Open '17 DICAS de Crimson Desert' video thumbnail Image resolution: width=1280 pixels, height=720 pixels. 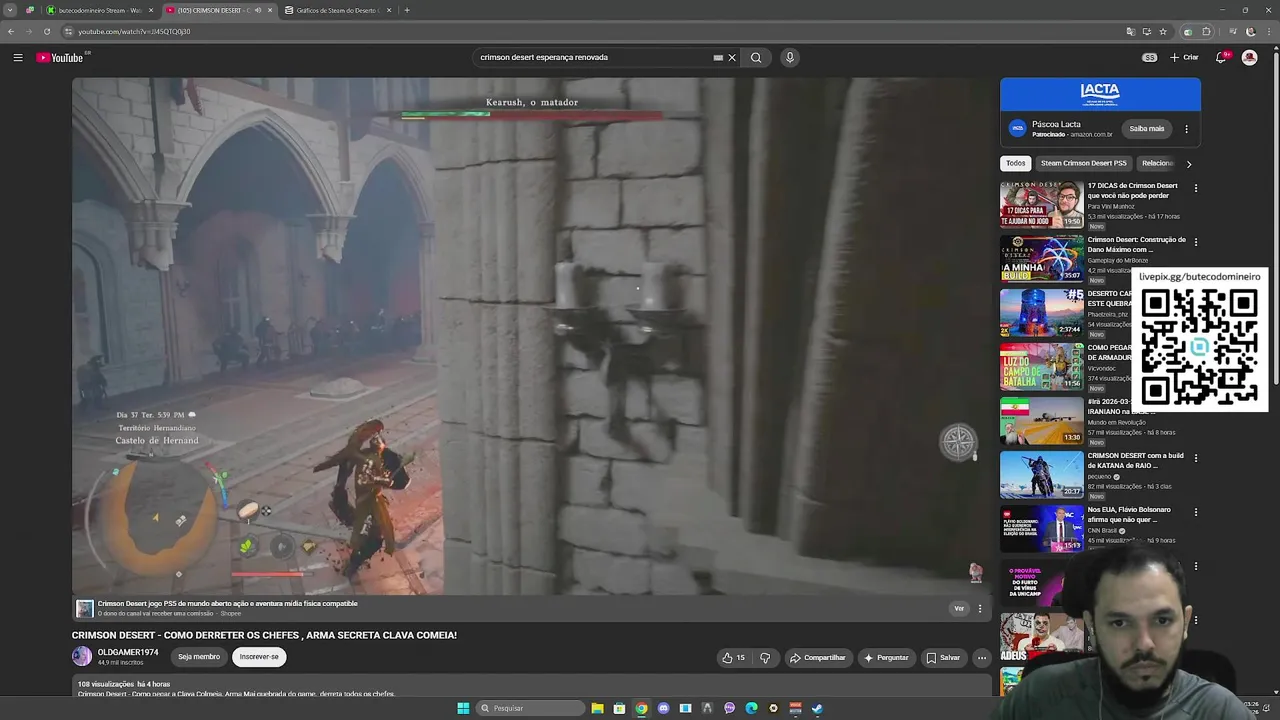click(1042, 205)
